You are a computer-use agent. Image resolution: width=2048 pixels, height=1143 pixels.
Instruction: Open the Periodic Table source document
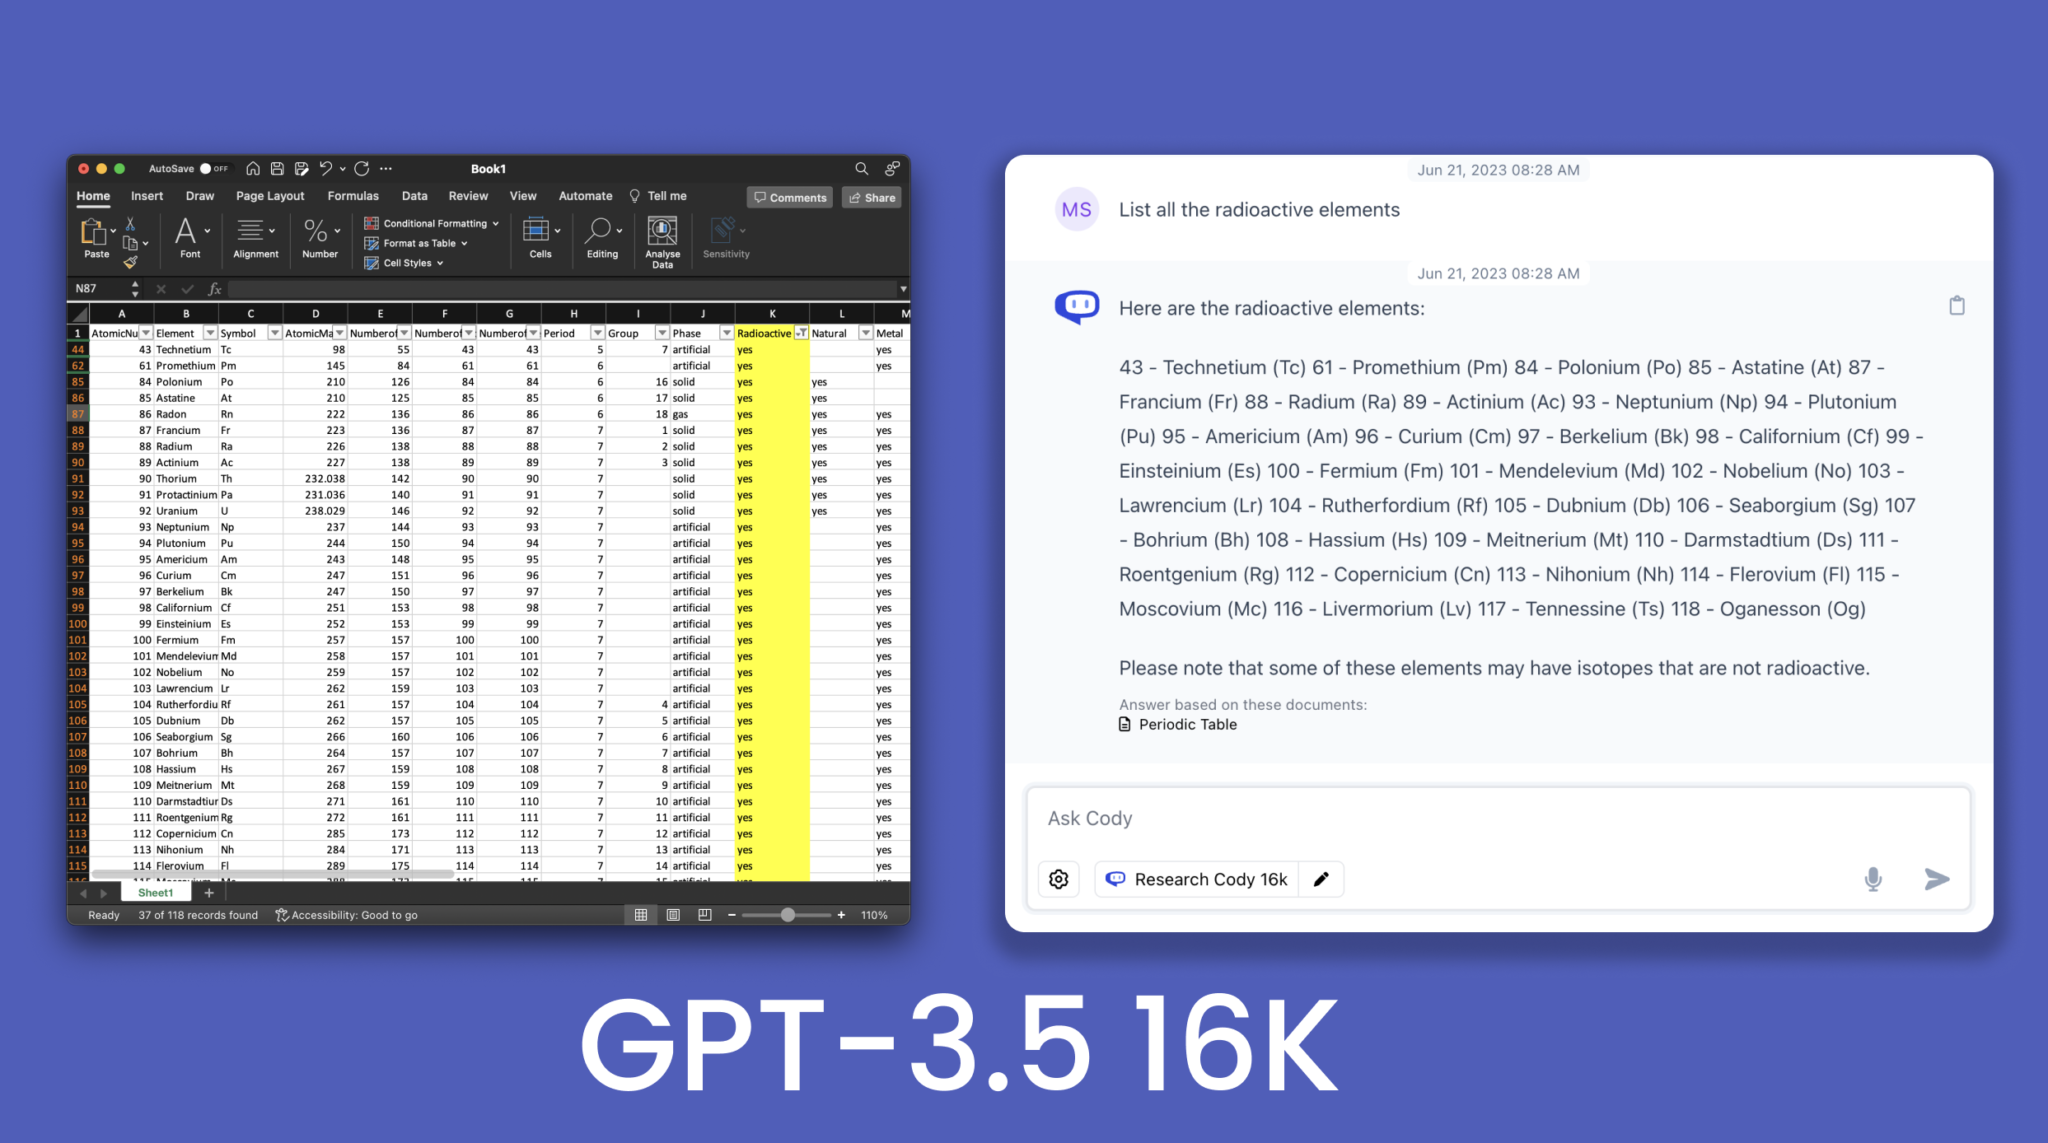tap(1188, 724)
